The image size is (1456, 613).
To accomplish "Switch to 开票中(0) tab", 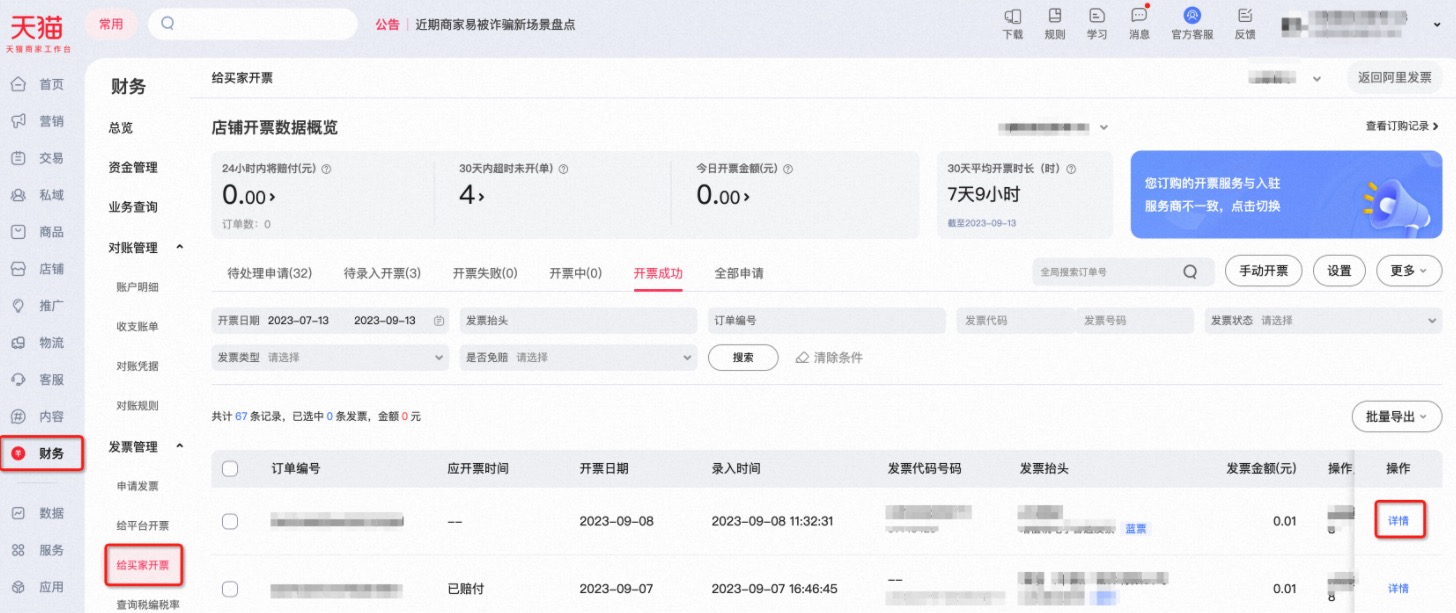I will (x=576, y=273).
